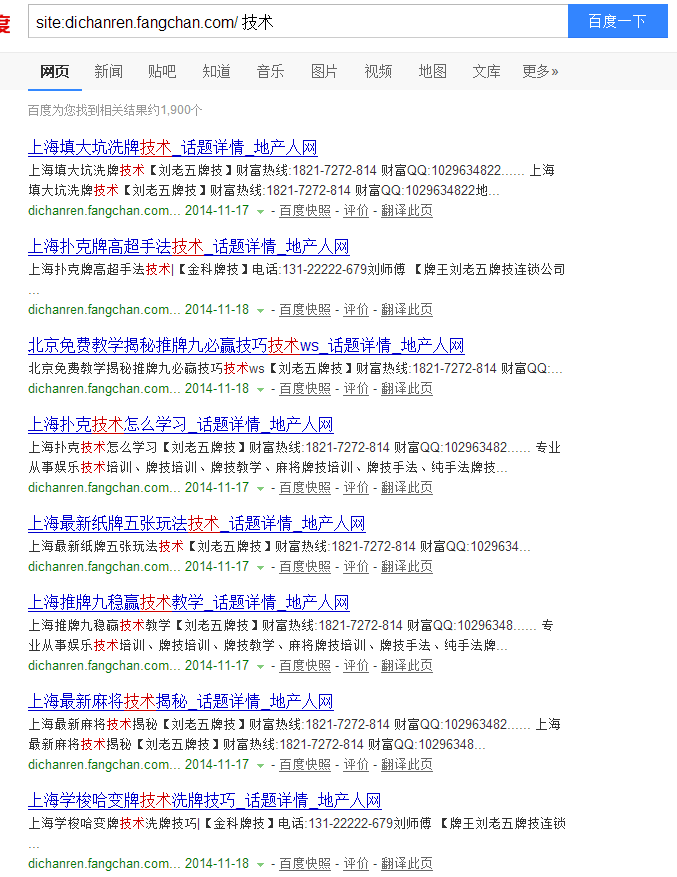The height and width of the screenshot is (877, 677).
Task: Click 评价 under 上海学梭哈变牌技术 result
Action: 356,864
